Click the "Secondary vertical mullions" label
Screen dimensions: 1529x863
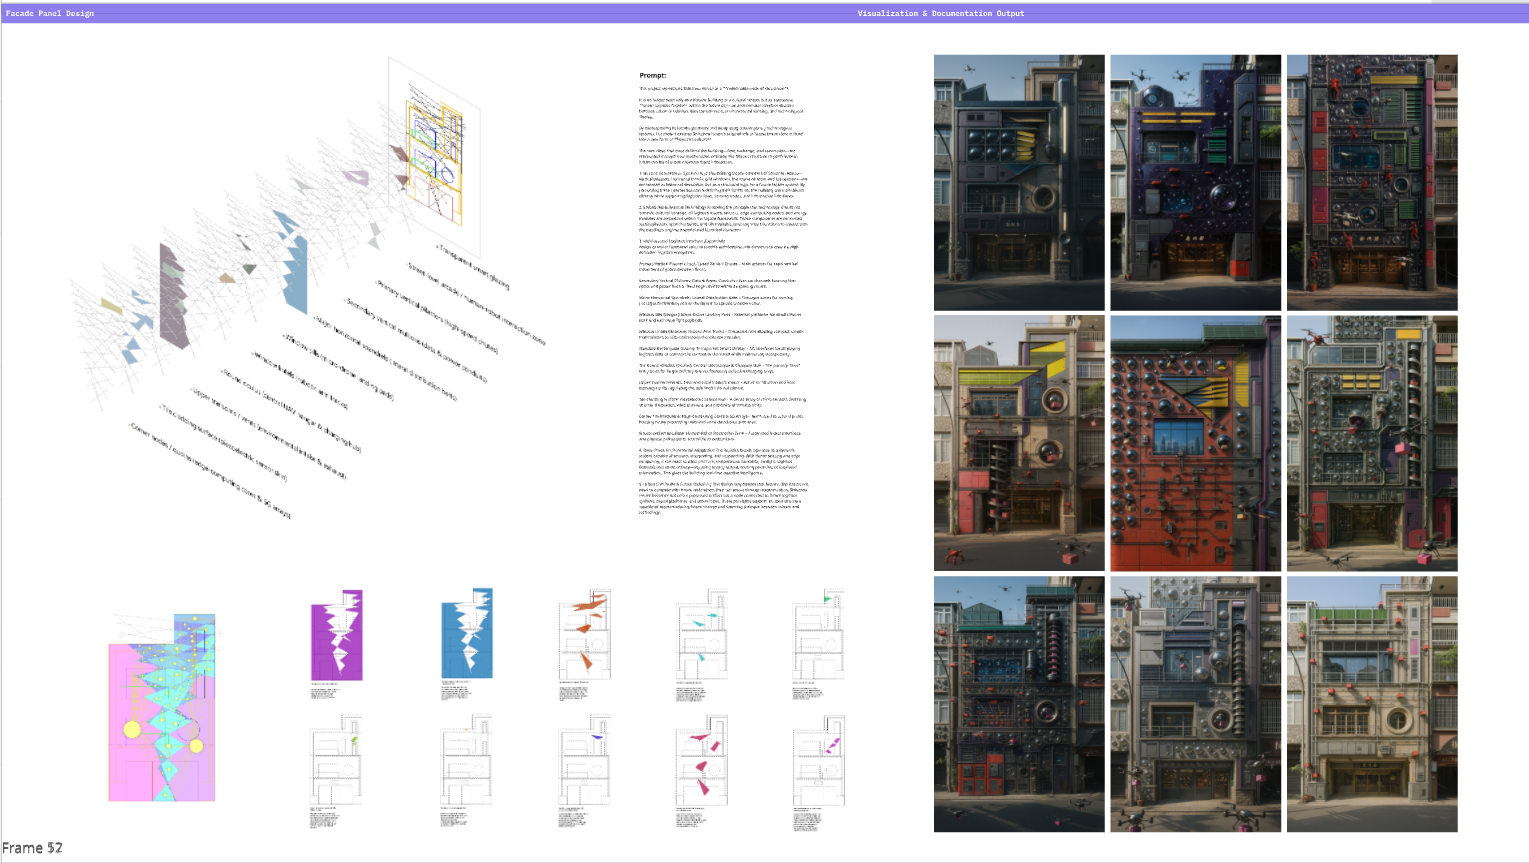[415, 339]
